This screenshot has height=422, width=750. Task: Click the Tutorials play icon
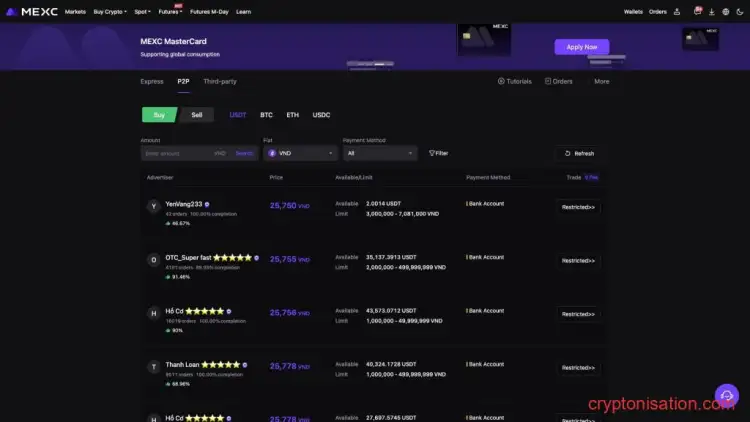501,81
